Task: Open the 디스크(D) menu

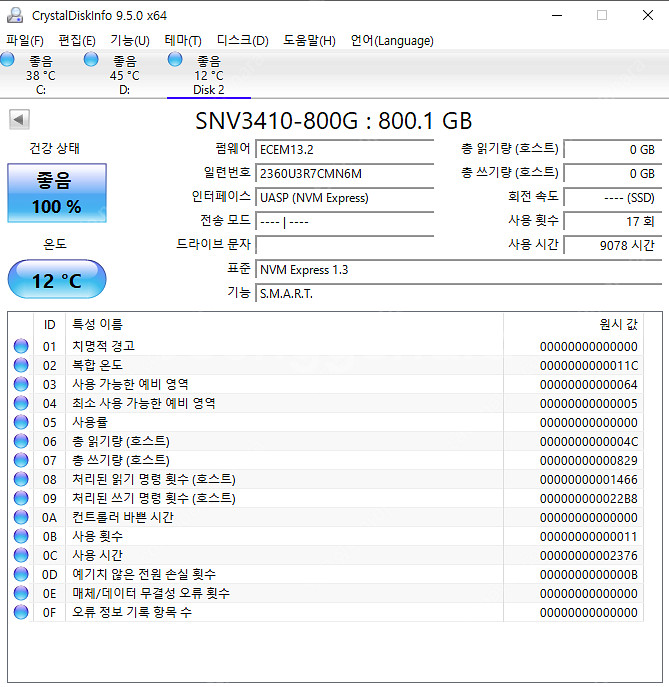Action: pyautogui.click(x=243, y=41)
